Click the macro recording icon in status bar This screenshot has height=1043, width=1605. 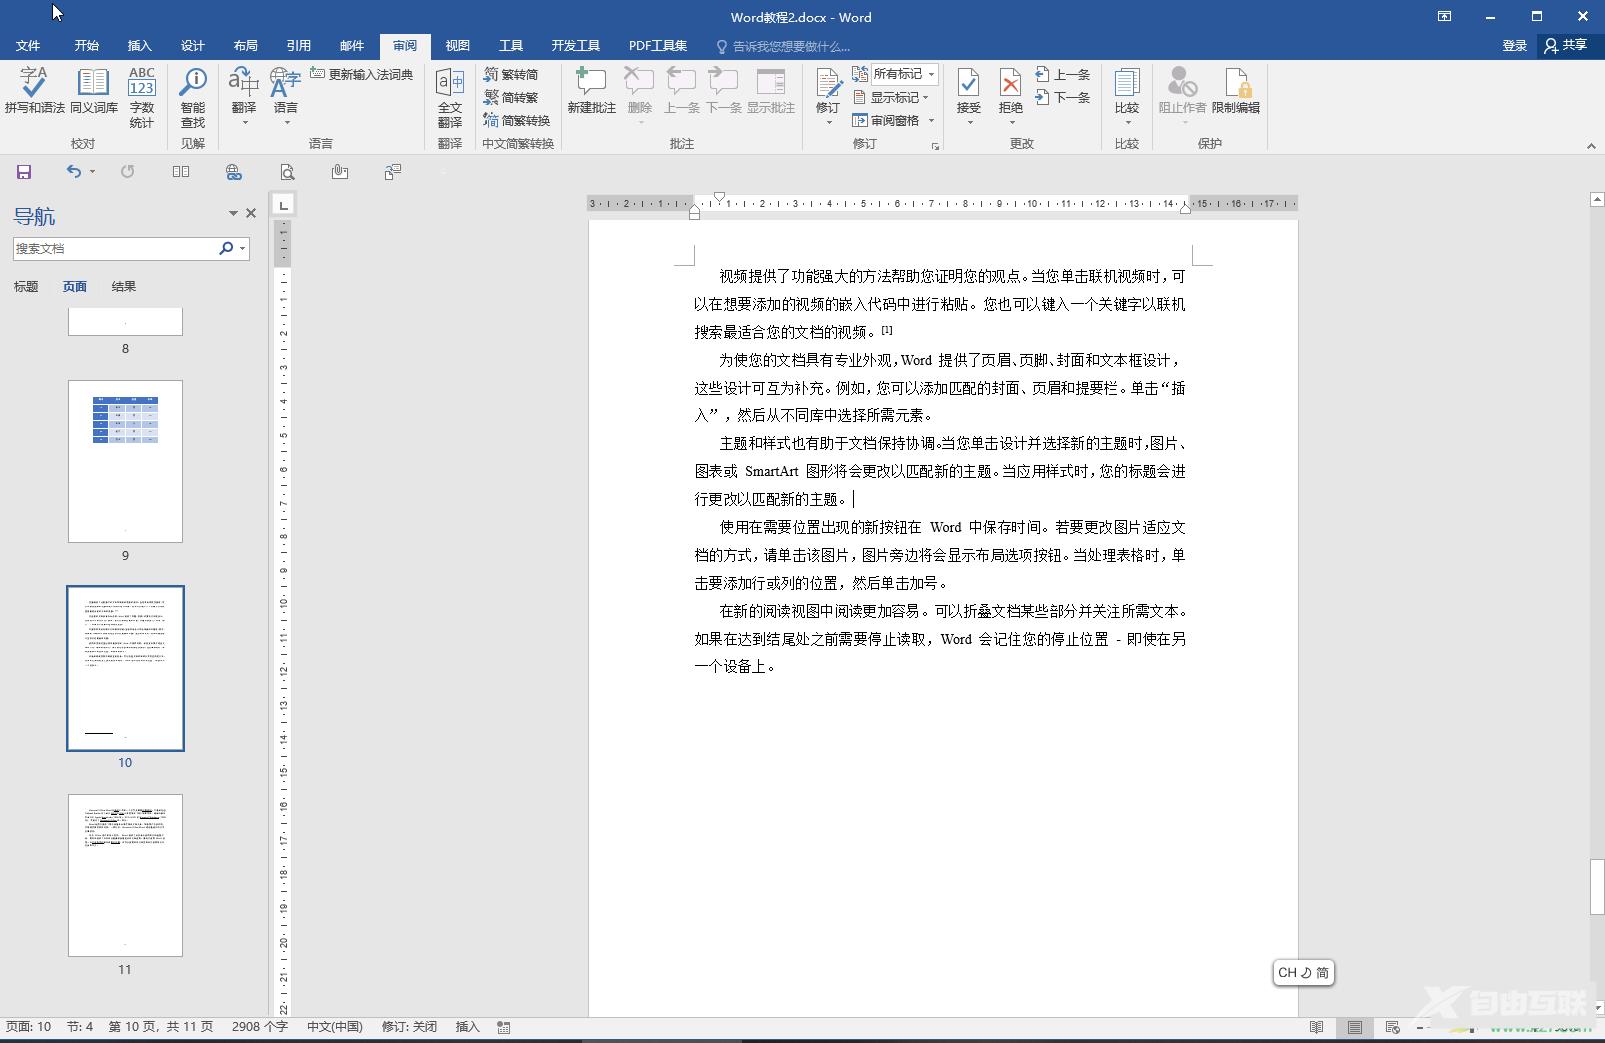(503, 1027)
